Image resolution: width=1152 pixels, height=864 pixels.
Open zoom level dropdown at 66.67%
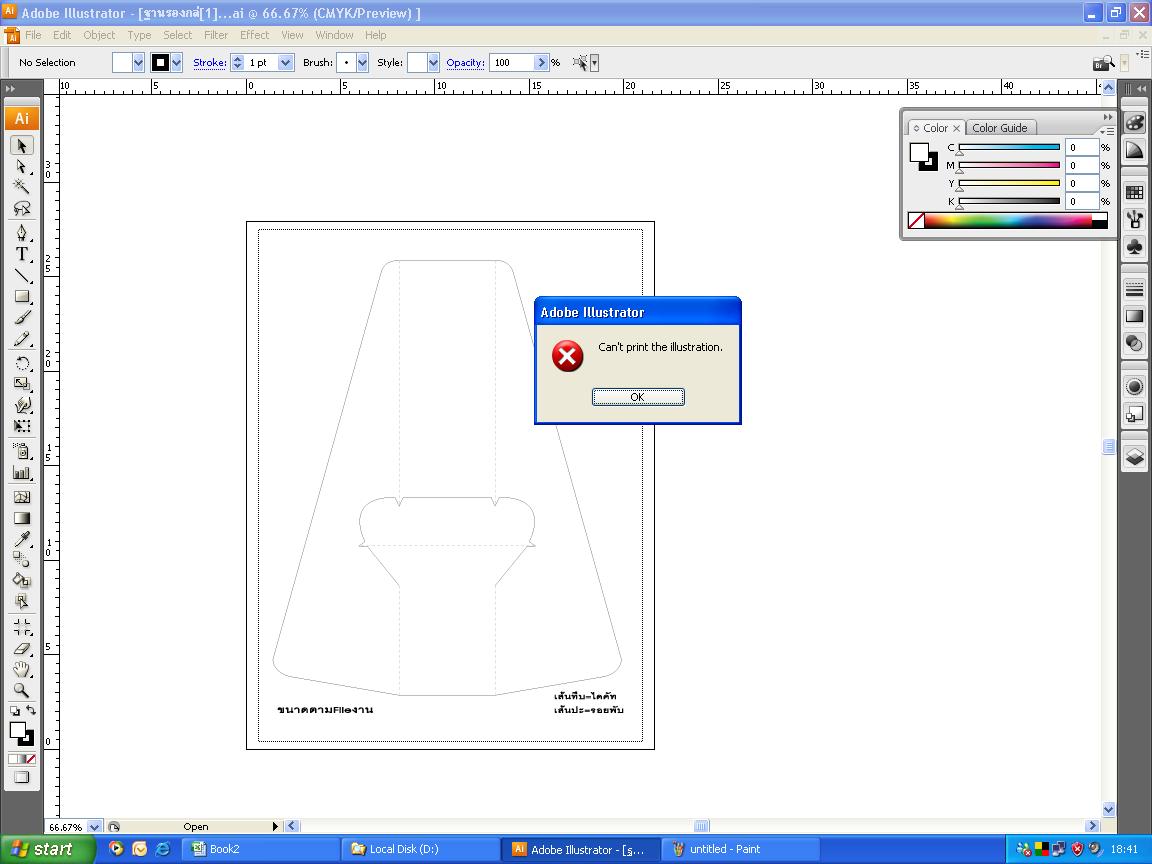coord(94,827)
